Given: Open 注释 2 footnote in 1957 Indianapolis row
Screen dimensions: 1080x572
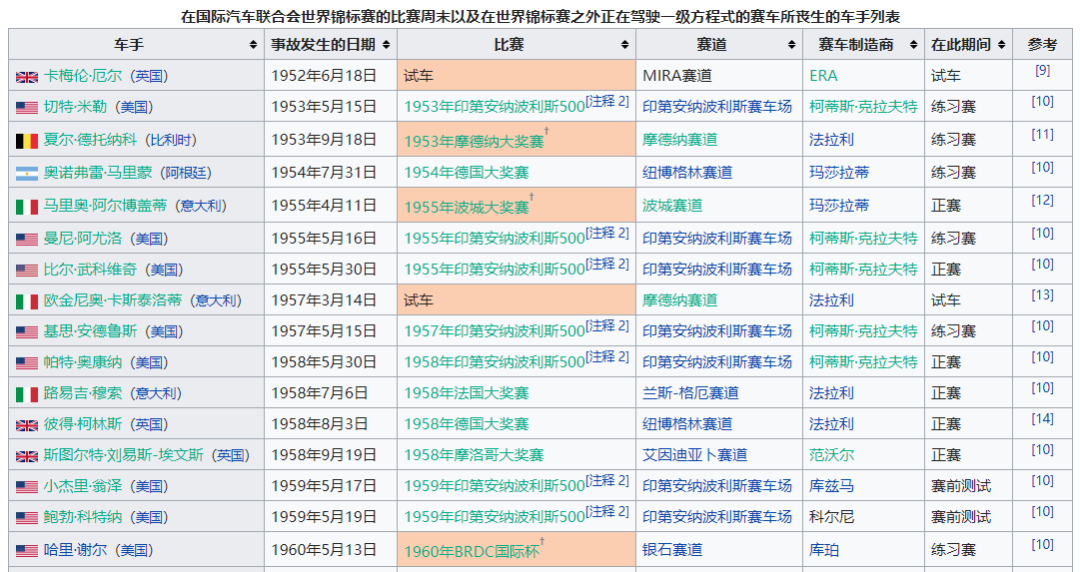Looking at the screenshot, I should tap(607, 325).
